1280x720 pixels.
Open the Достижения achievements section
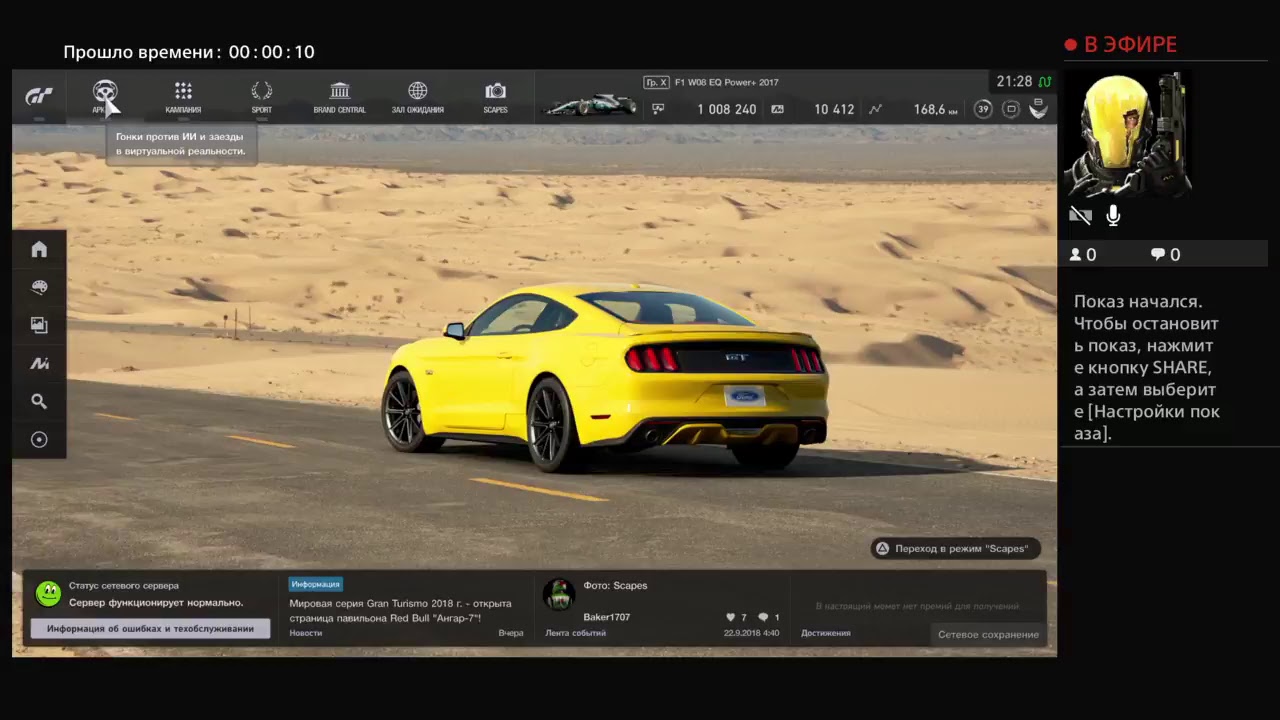pos(826,633)
